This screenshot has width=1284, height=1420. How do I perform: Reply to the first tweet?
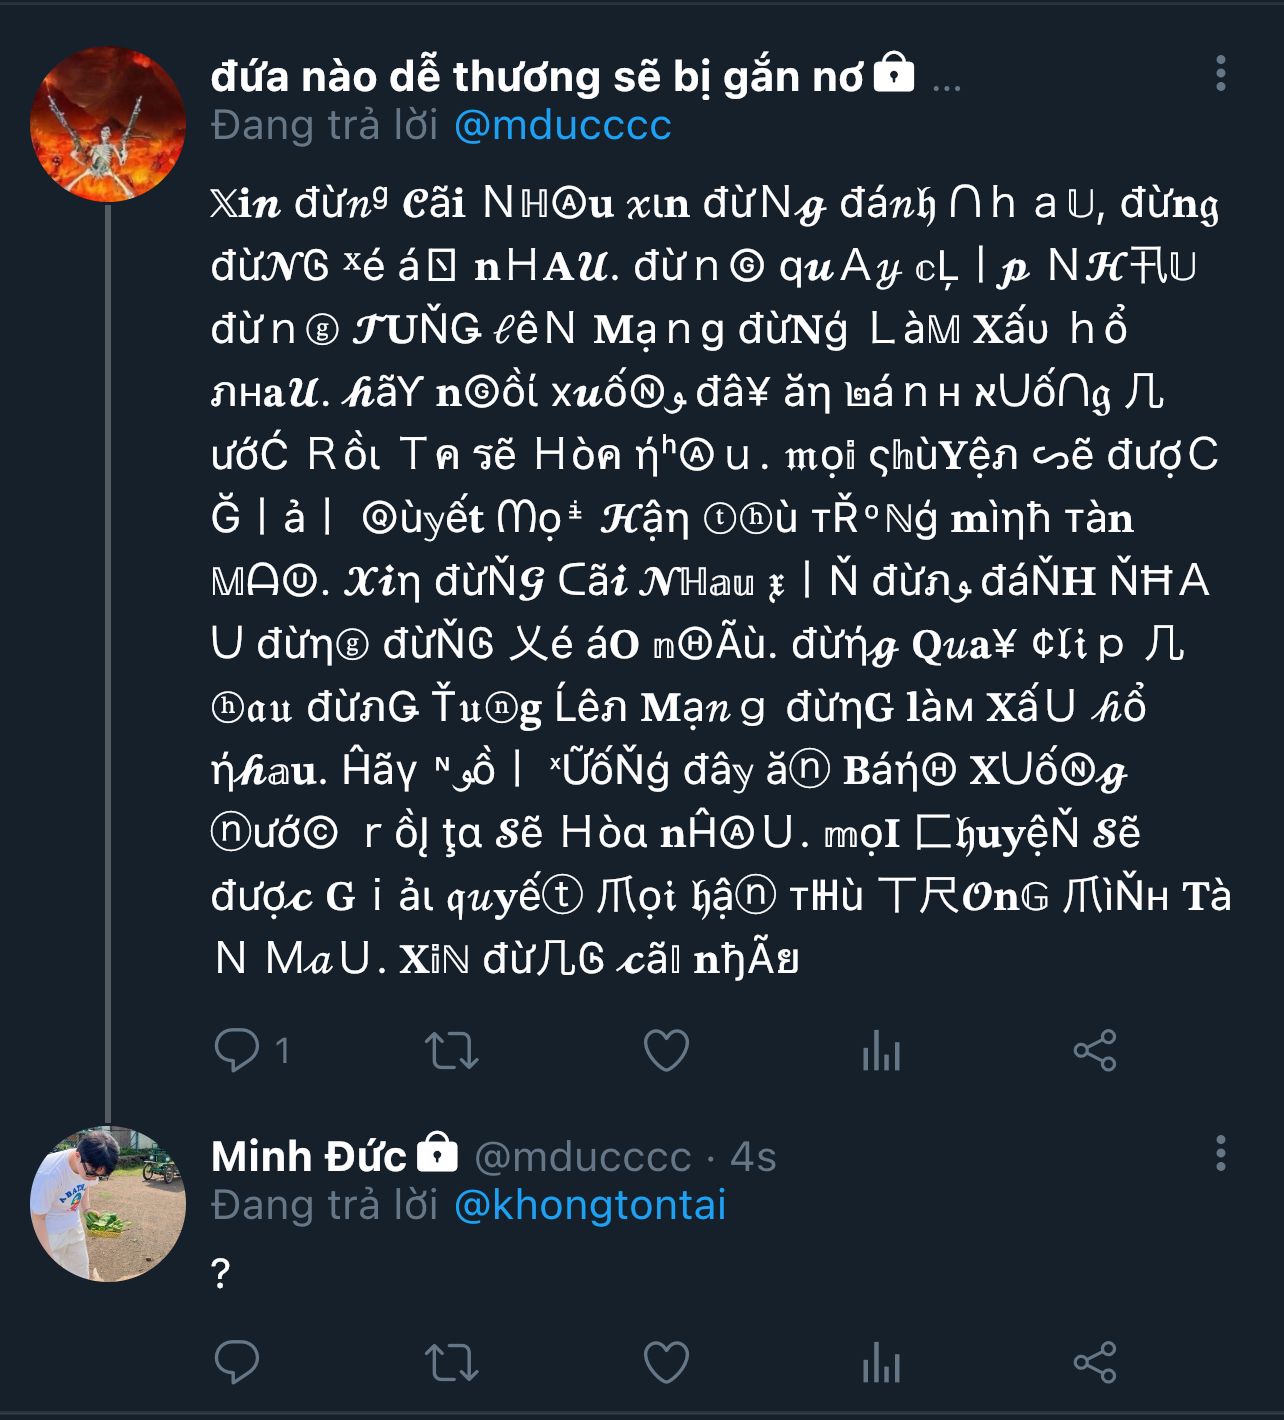pos(238,1050)
